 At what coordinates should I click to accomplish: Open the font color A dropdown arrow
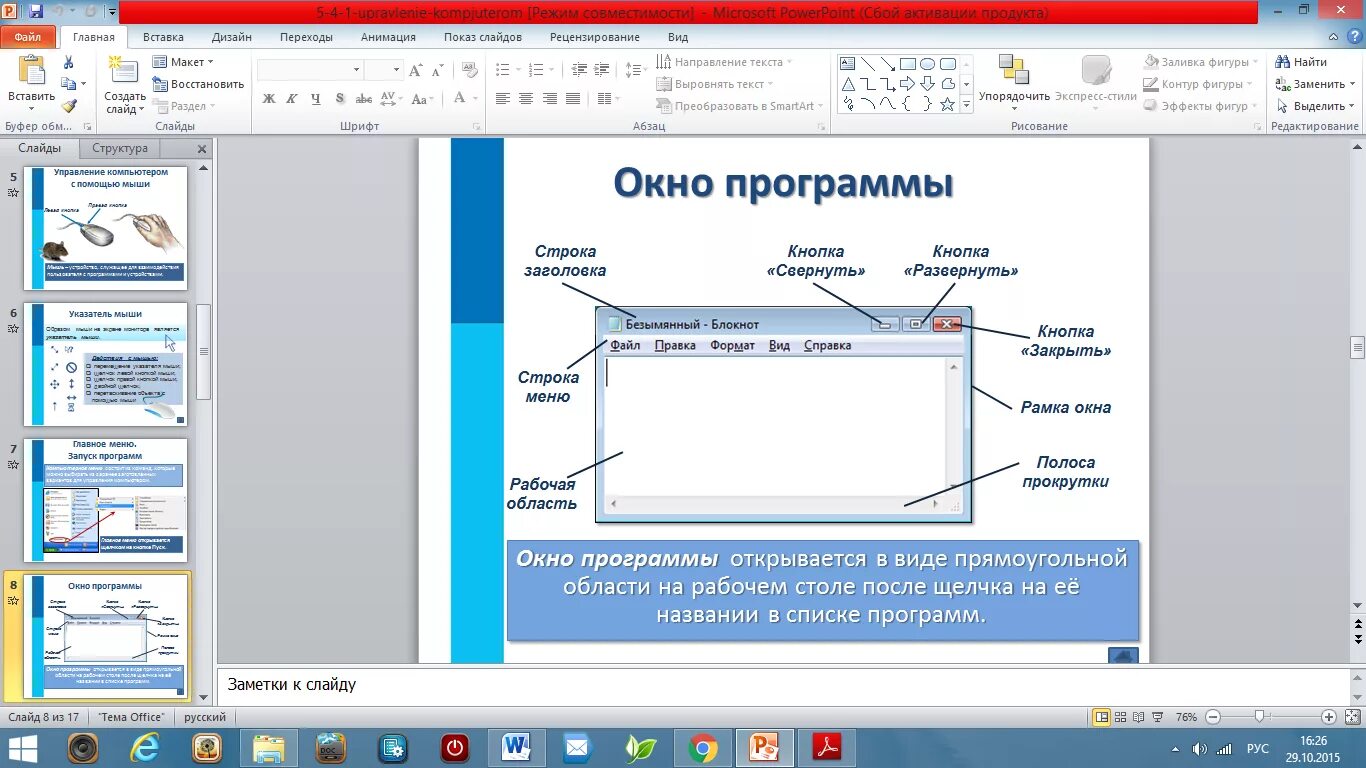(474, 98)
